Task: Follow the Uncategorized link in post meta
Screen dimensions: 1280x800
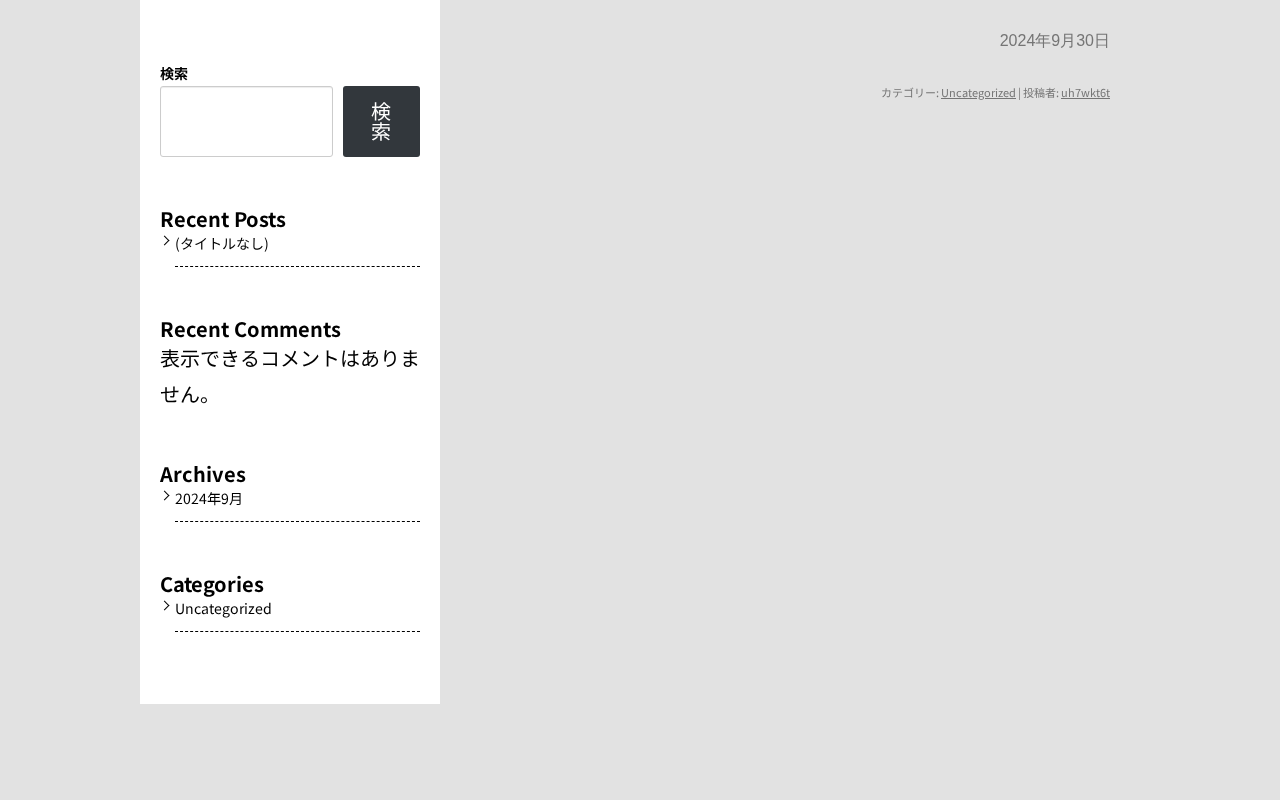Action: point(978,93)
